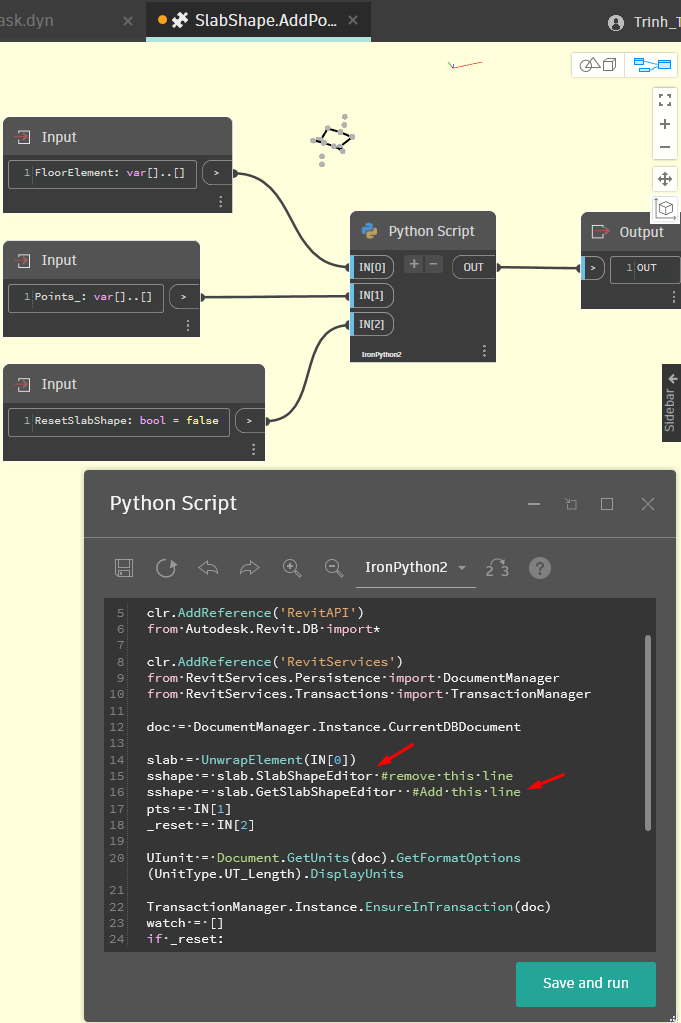Open the Trinh user account menu
This screenshot has height=1023, width=681.
pos(645,23)
